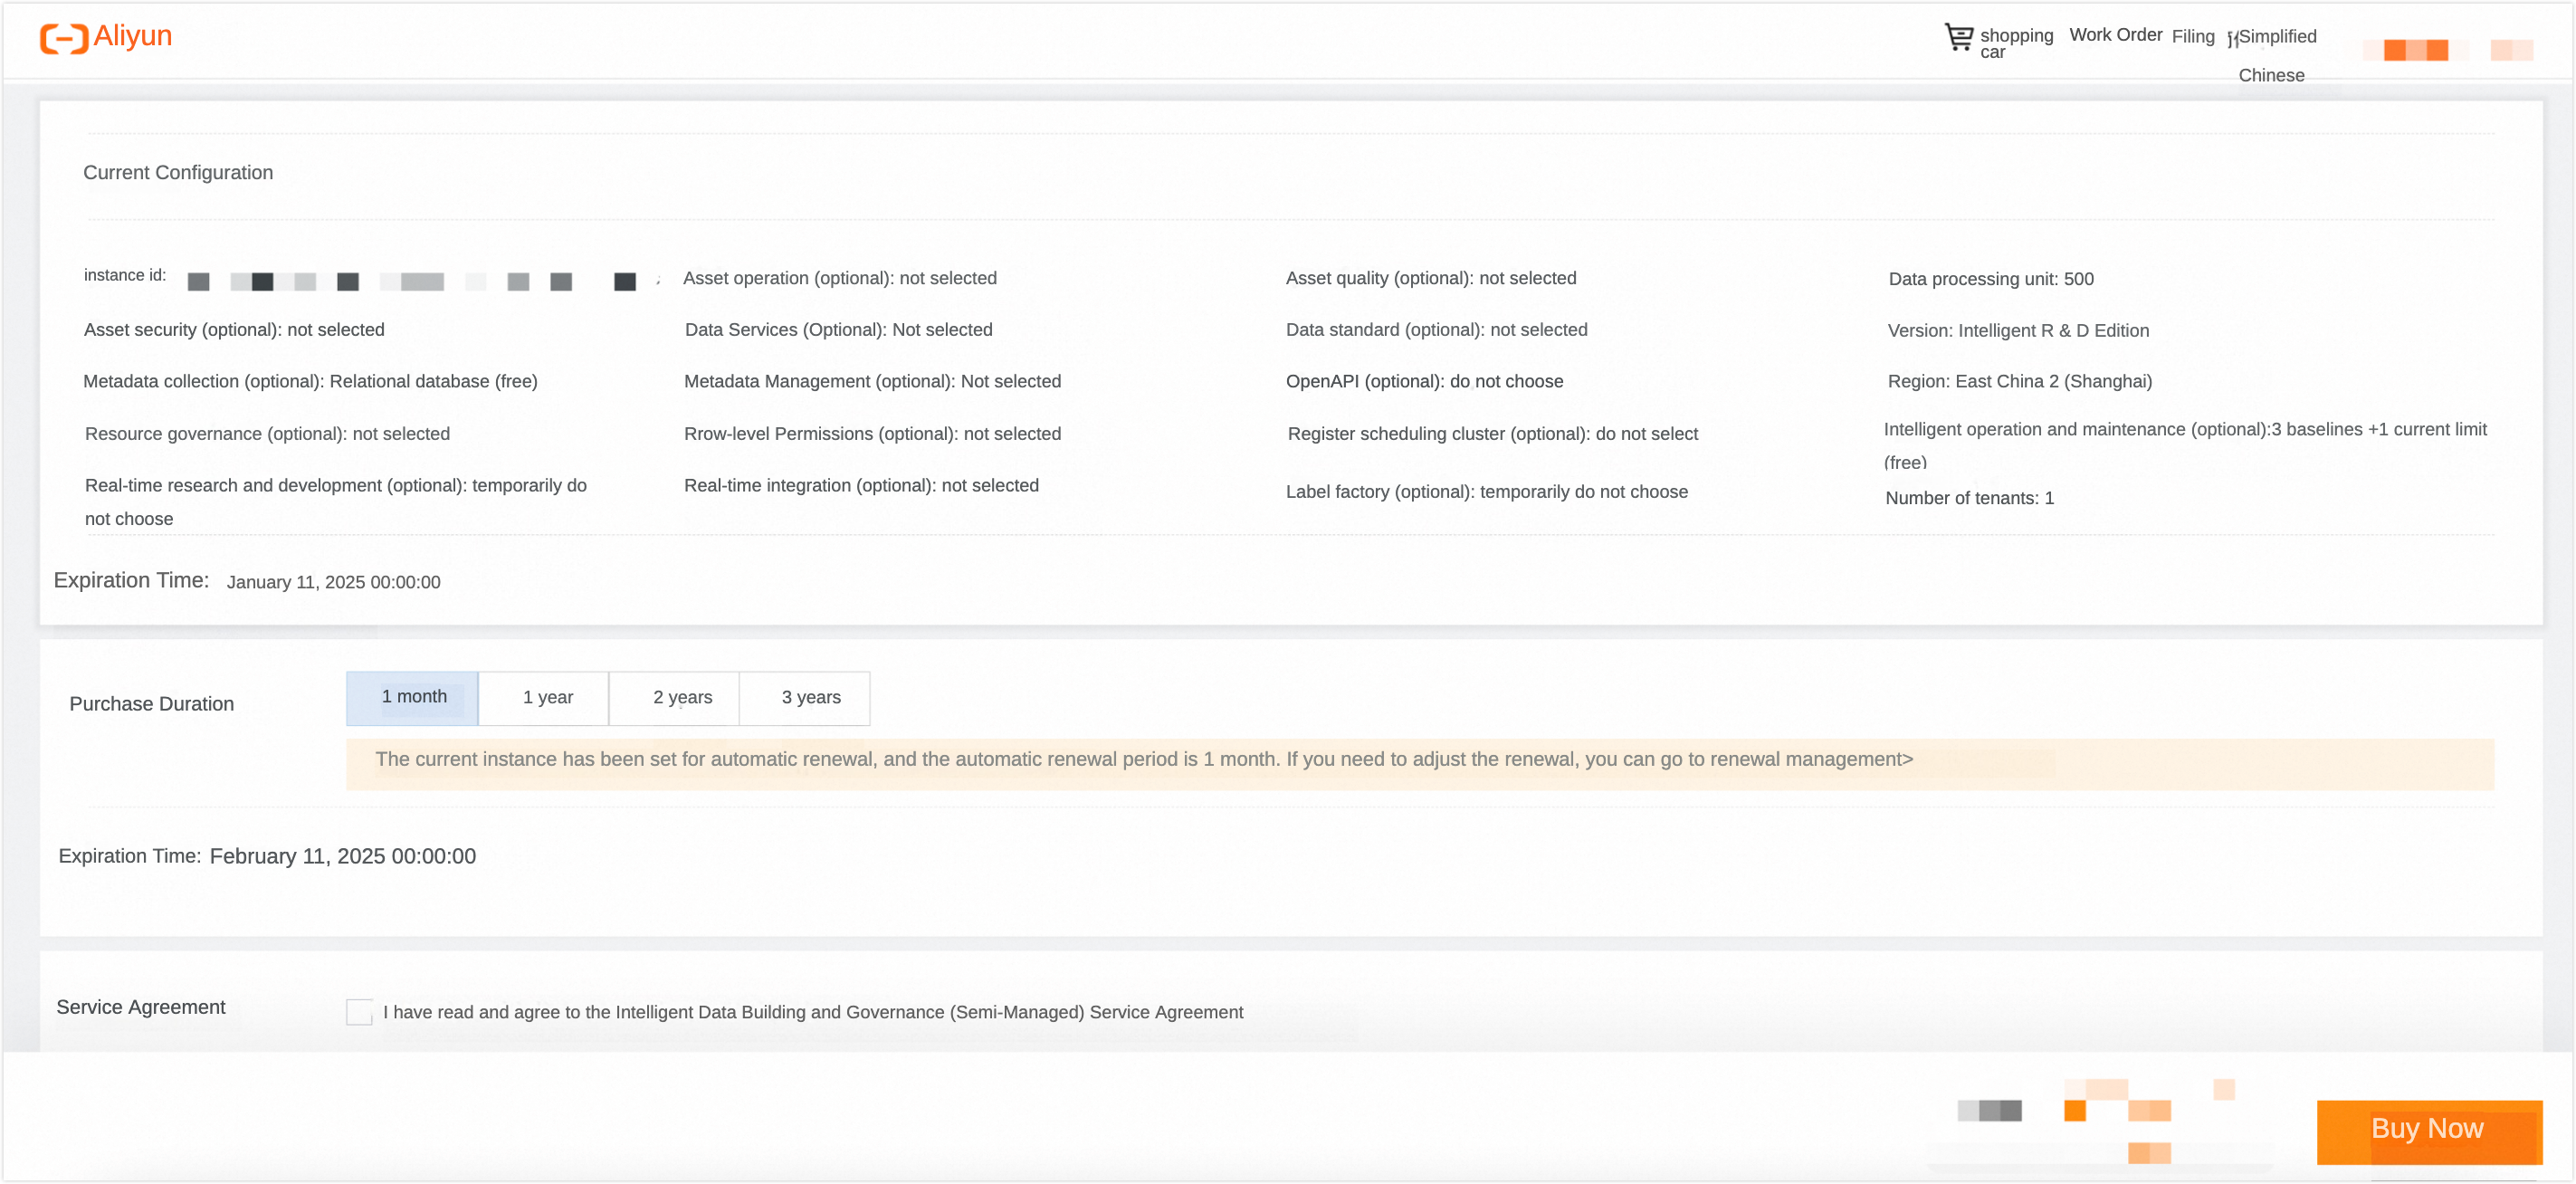Click the Aliyun brand name text
The image size is (2576, 1184).
point(132,36)
